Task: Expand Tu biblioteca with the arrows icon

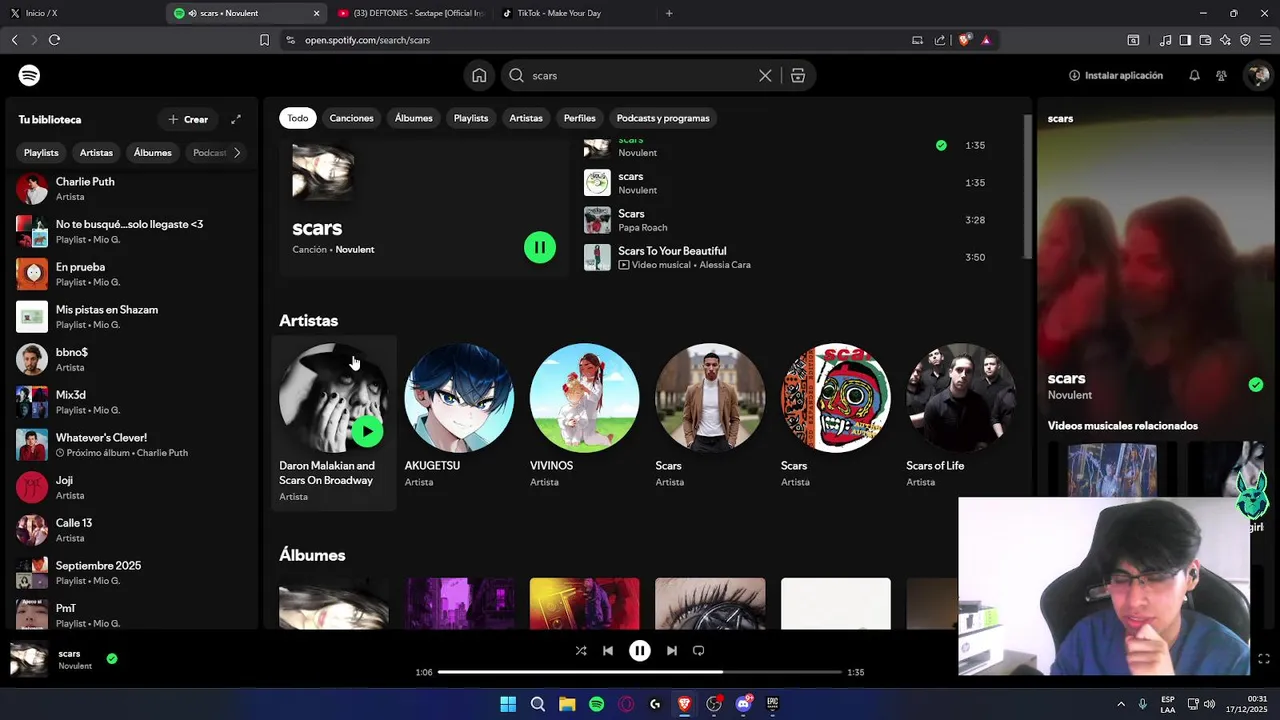Action: pyautogui.click(x=236, y=119)
